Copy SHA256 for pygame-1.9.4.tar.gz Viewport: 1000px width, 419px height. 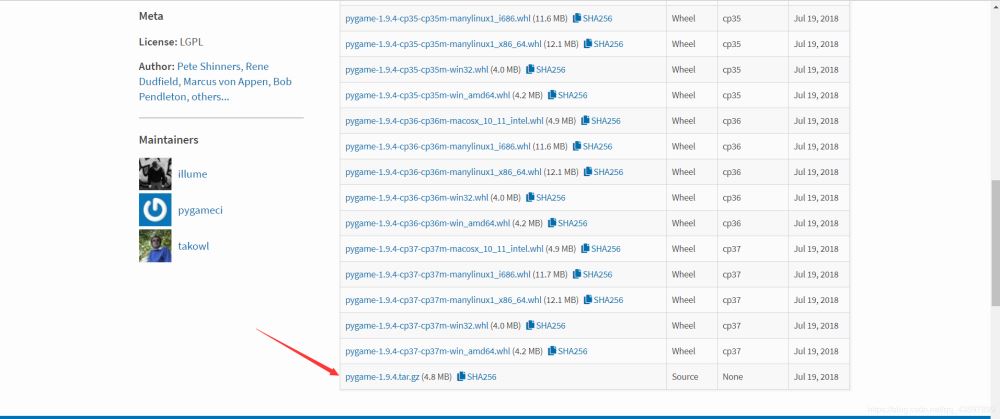[476, 377]
